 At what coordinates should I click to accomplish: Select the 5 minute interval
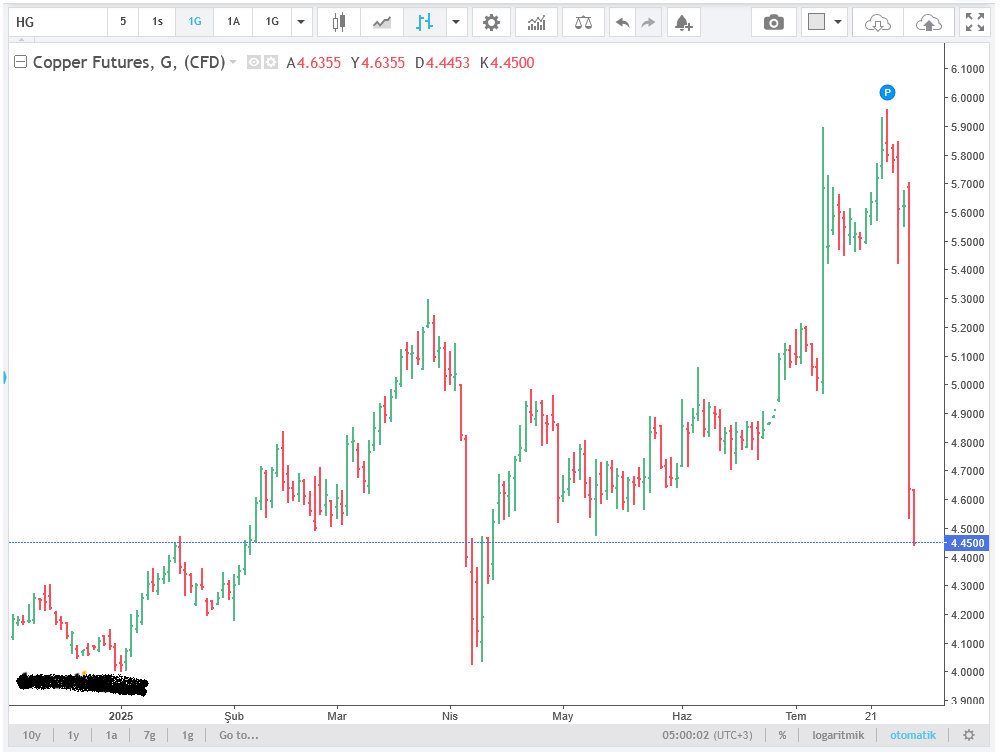point(123,21)
